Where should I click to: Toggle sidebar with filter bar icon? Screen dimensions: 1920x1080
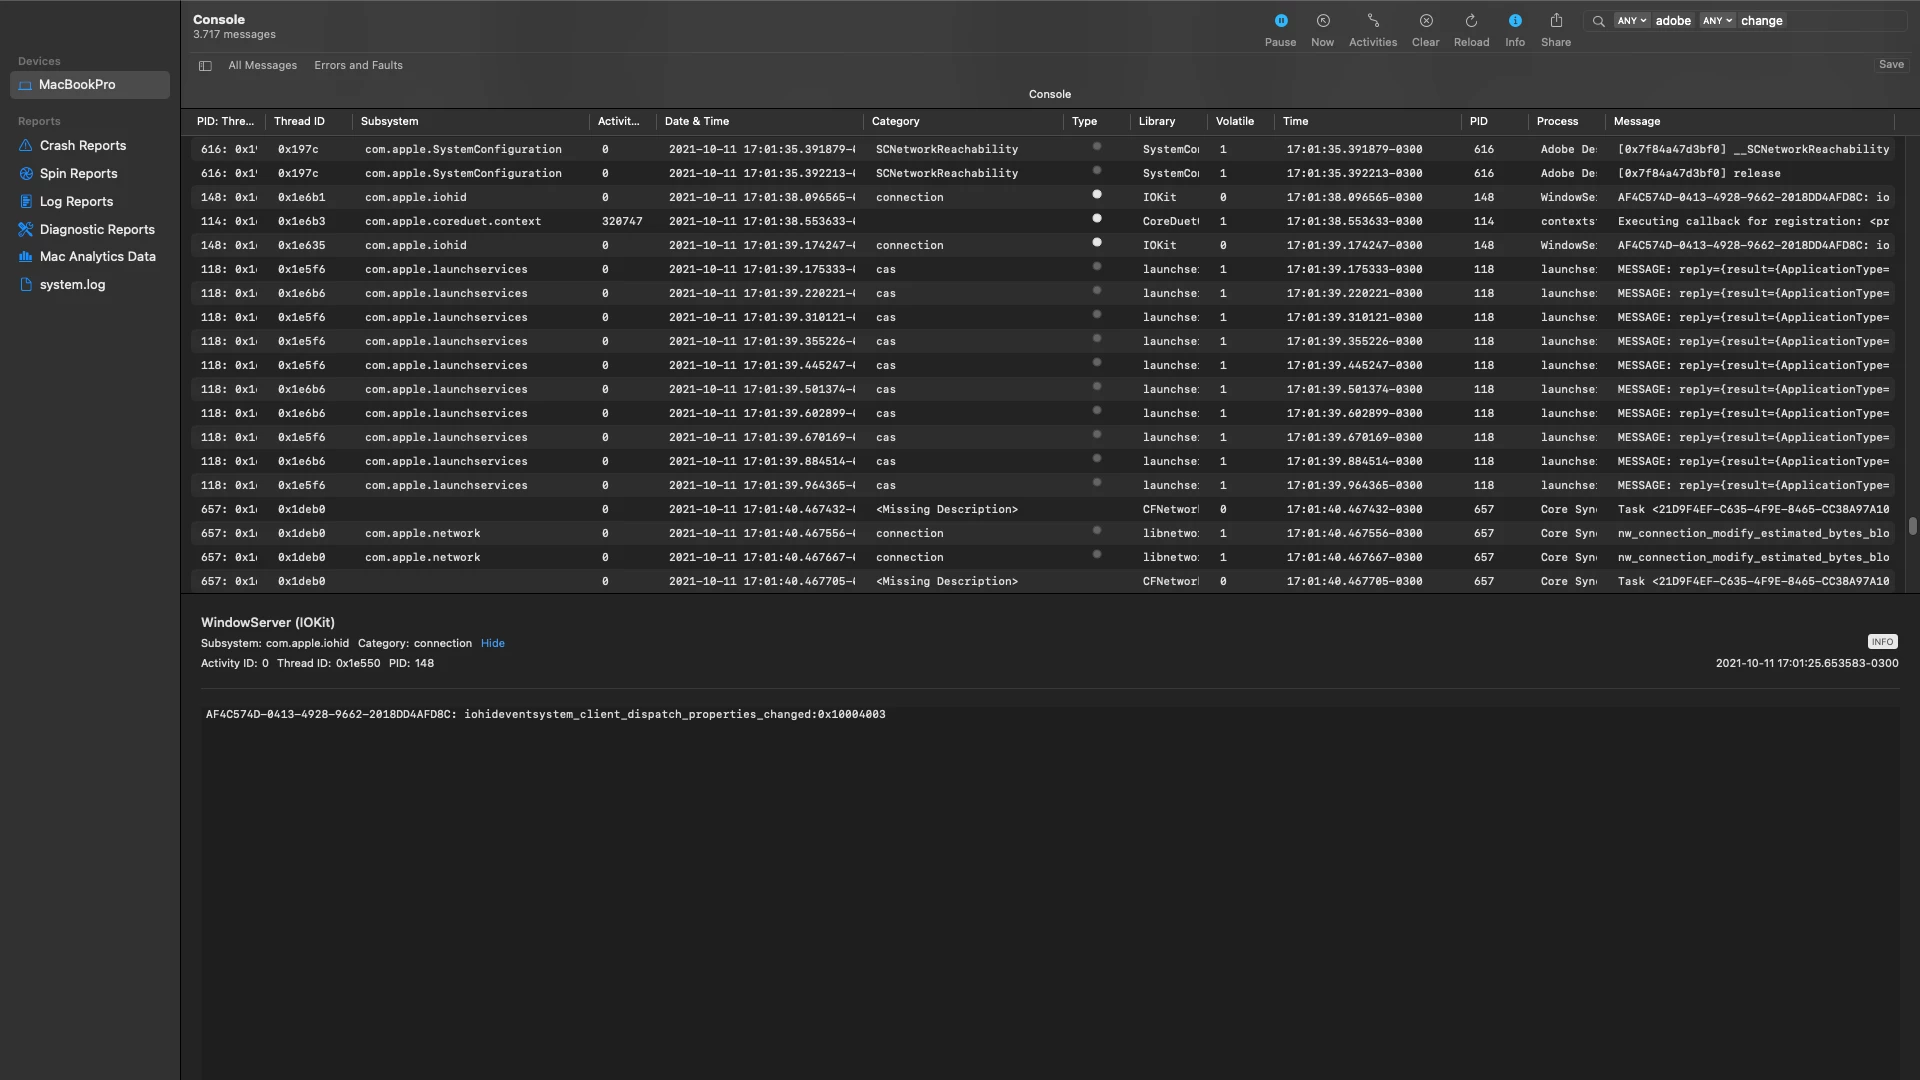tap(205, 66)
